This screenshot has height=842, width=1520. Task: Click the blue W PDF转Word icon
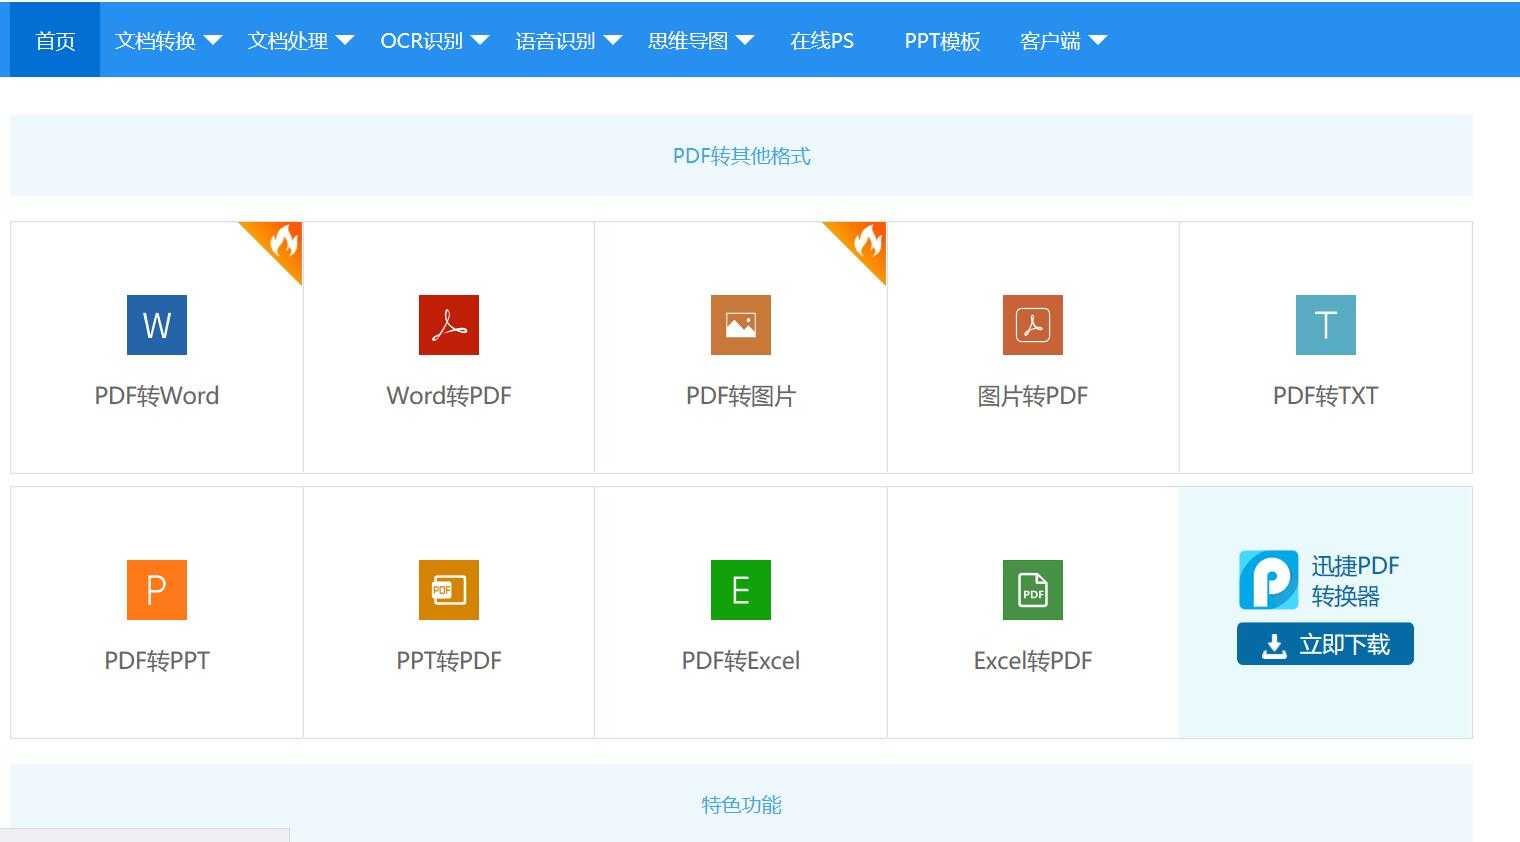pyautogui.click(x=157, y=325)
